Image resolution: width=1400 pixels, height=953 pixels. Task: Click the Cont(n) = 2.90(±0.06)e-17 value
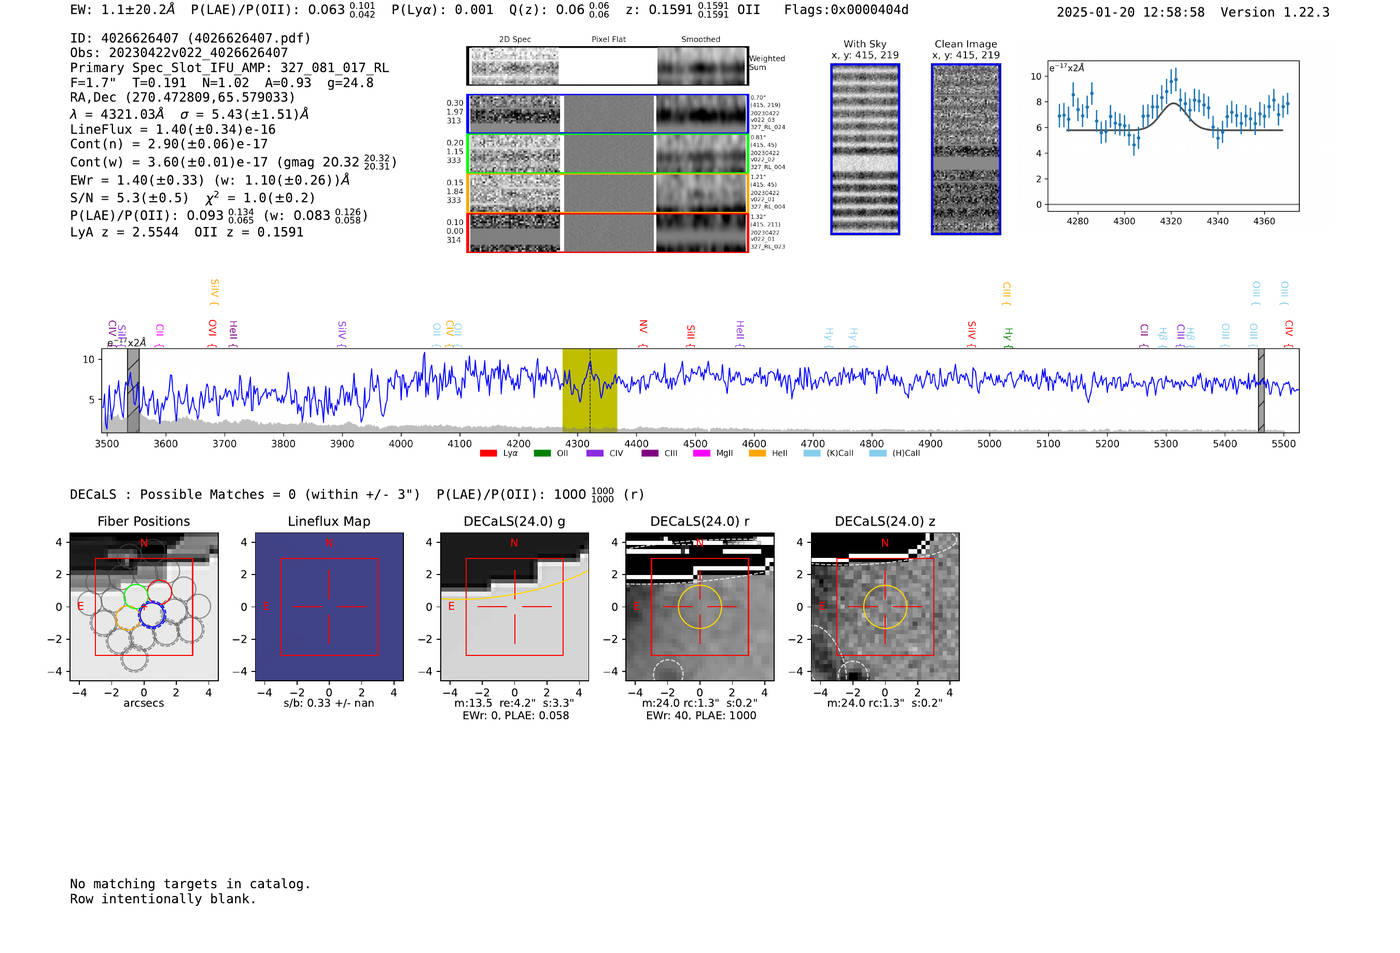click(x=169, y=145)
